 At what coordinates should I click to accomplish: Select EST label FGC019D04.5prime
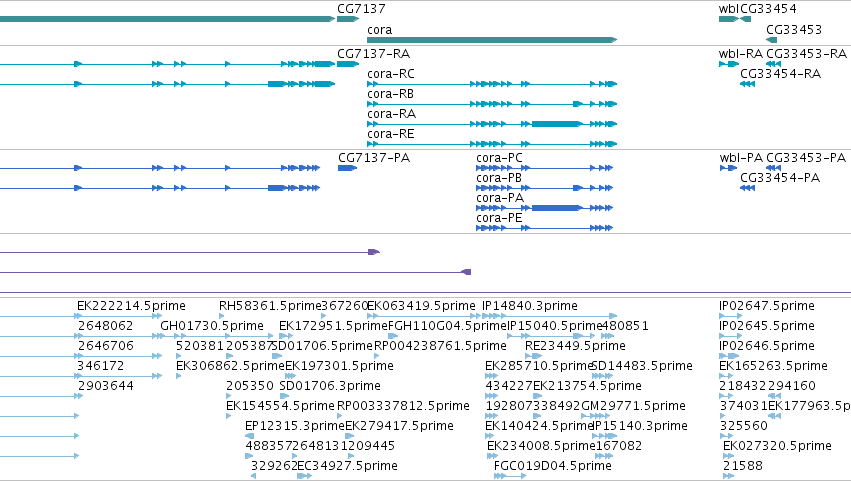point(552,467)
